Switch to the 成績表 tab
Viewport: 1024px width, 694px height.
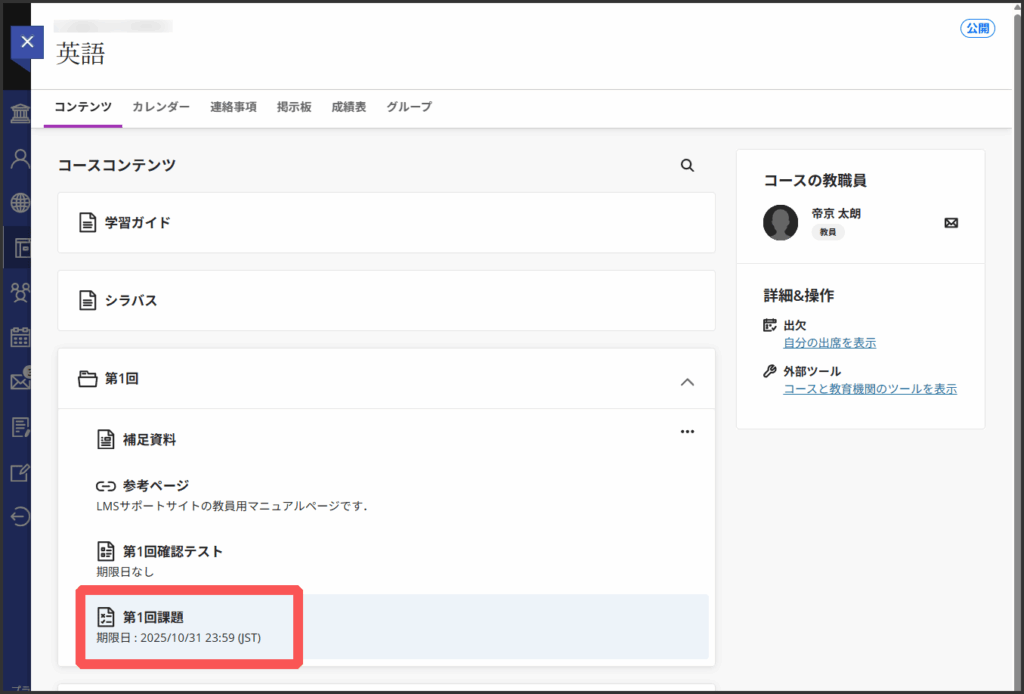[x=348, y=107]
